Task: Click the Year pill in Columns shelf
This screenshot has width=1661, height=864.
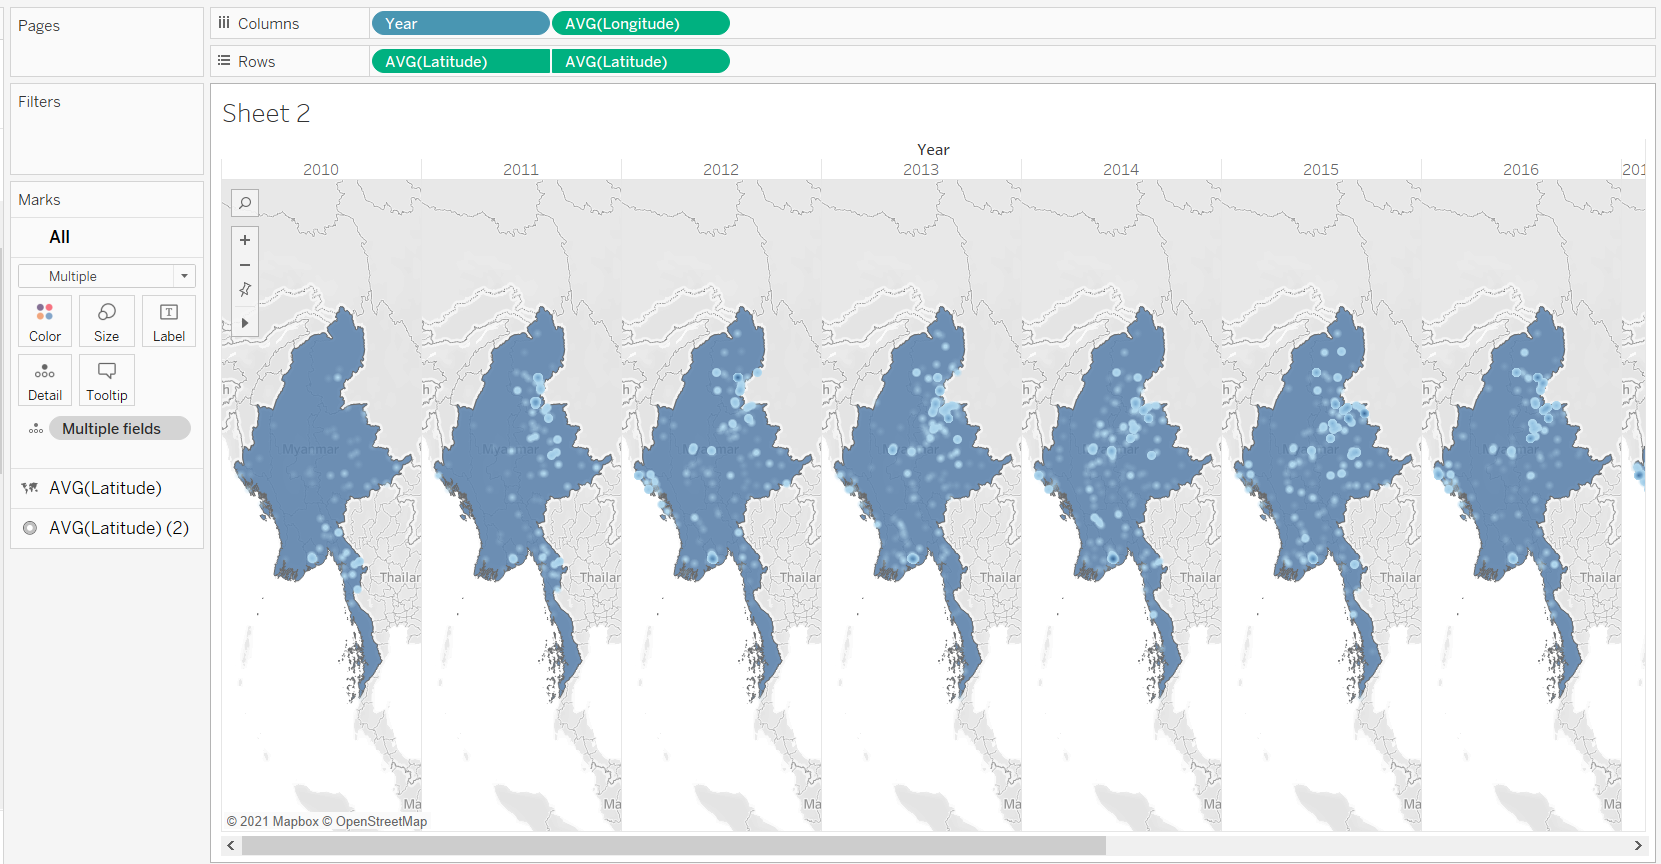Action: pos(459,24)
